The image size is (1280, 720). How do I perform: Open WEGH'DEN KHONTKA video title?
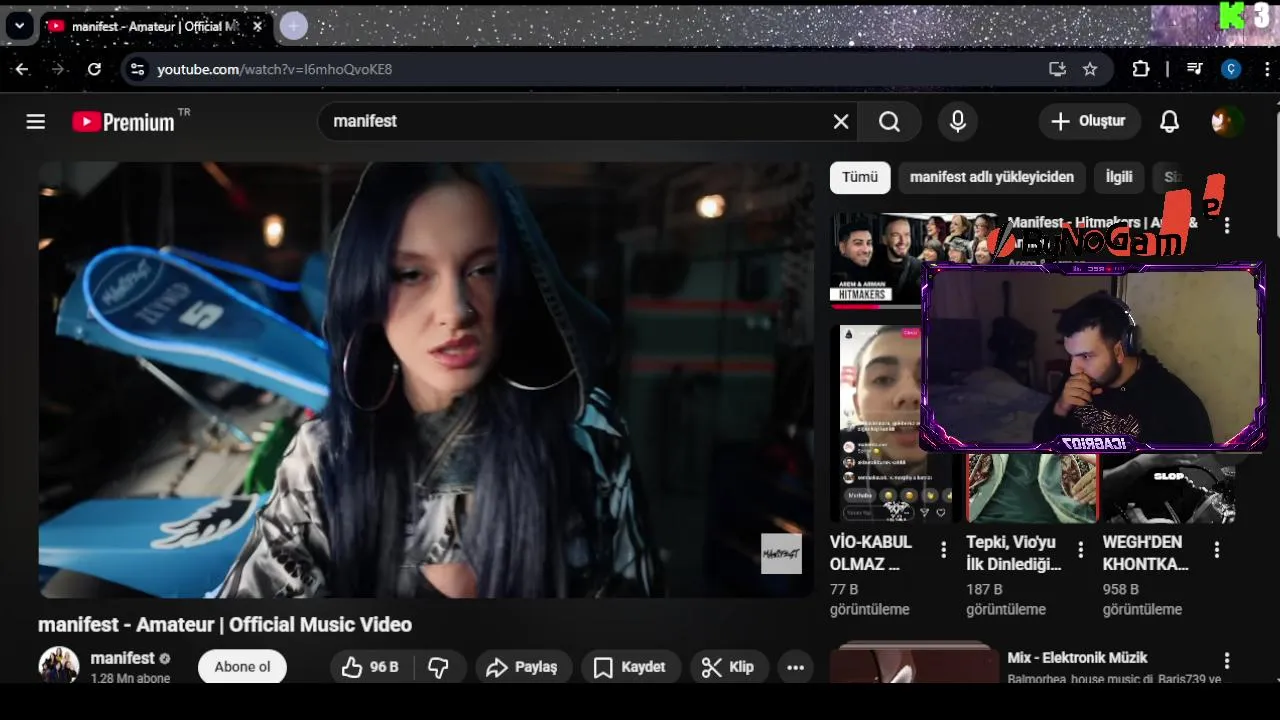(x=1145, y=553)
